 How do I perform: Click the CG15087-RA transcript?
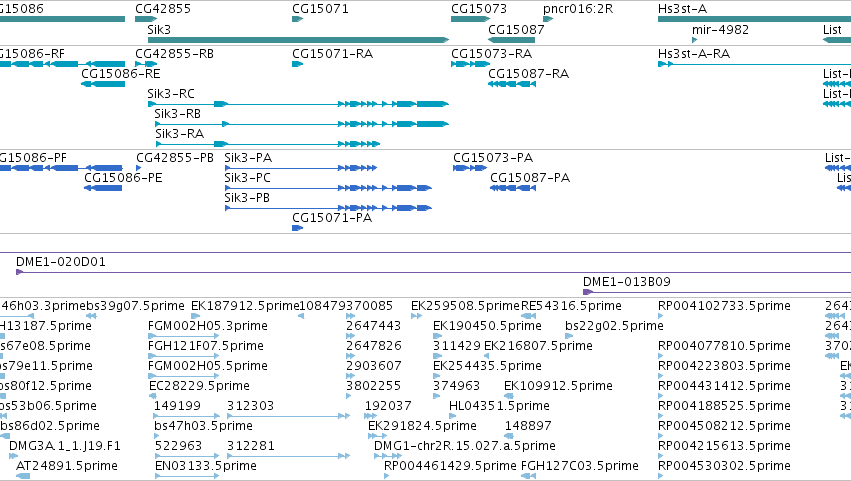[511, 84]
